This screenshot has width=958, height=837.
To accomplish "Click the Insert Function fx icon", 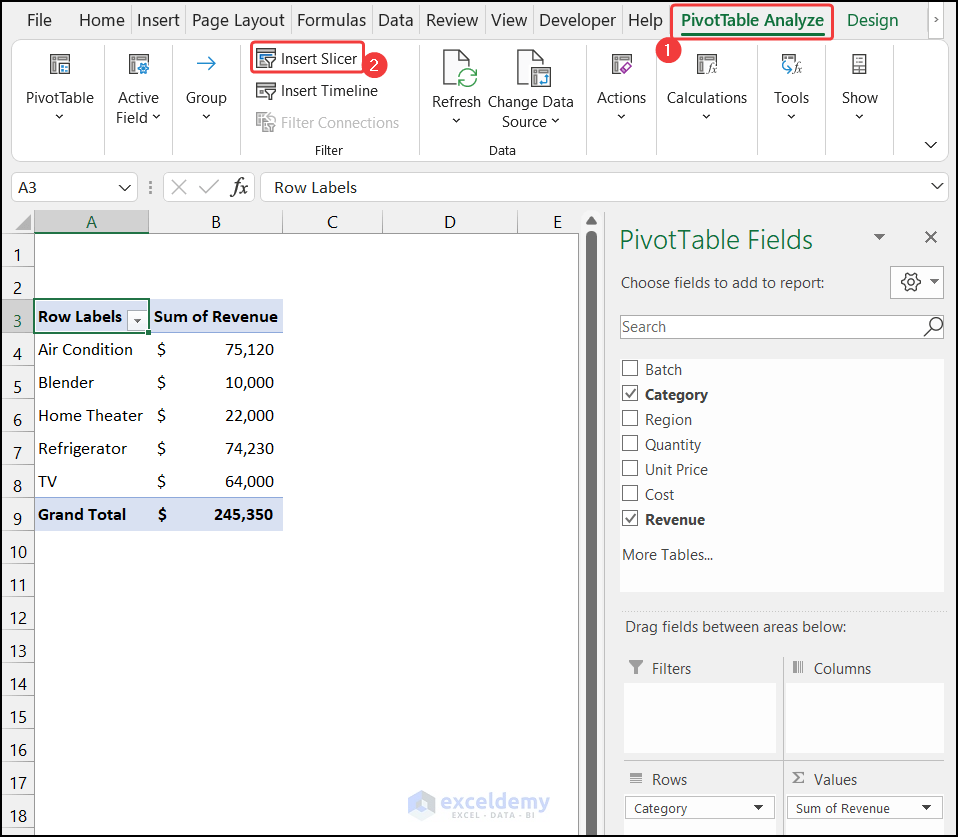I will (x=239, y=187).
